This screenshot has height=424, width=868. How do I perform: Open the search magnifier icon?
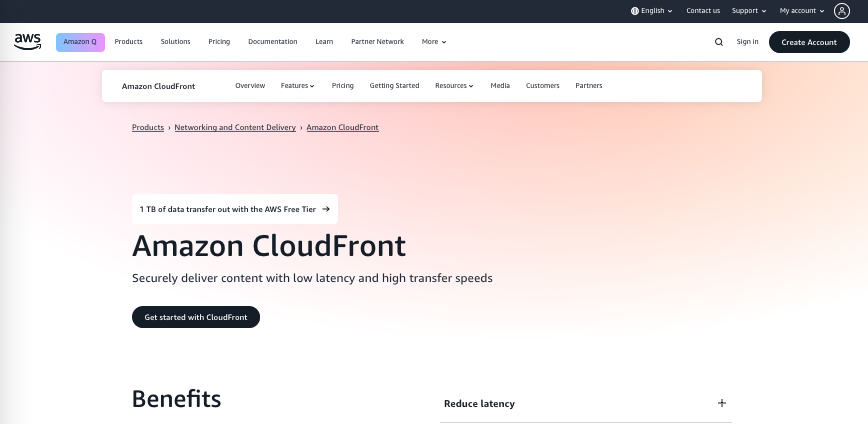[x=719, y=42]
